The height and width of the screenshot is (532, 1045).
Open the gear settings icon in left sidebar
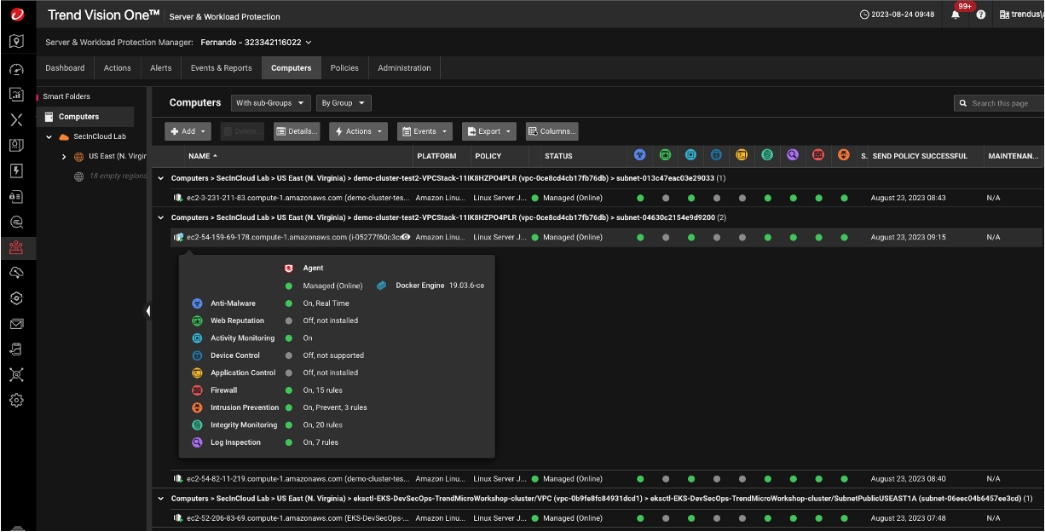[x=16, y=399]
